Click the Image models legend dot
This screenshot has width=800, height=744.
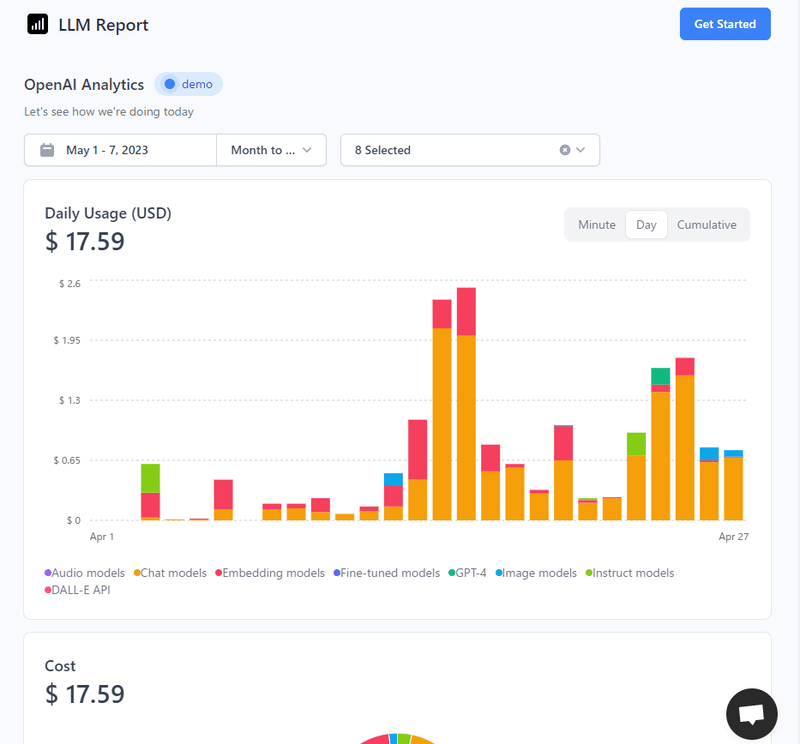(x=498, y=573)
